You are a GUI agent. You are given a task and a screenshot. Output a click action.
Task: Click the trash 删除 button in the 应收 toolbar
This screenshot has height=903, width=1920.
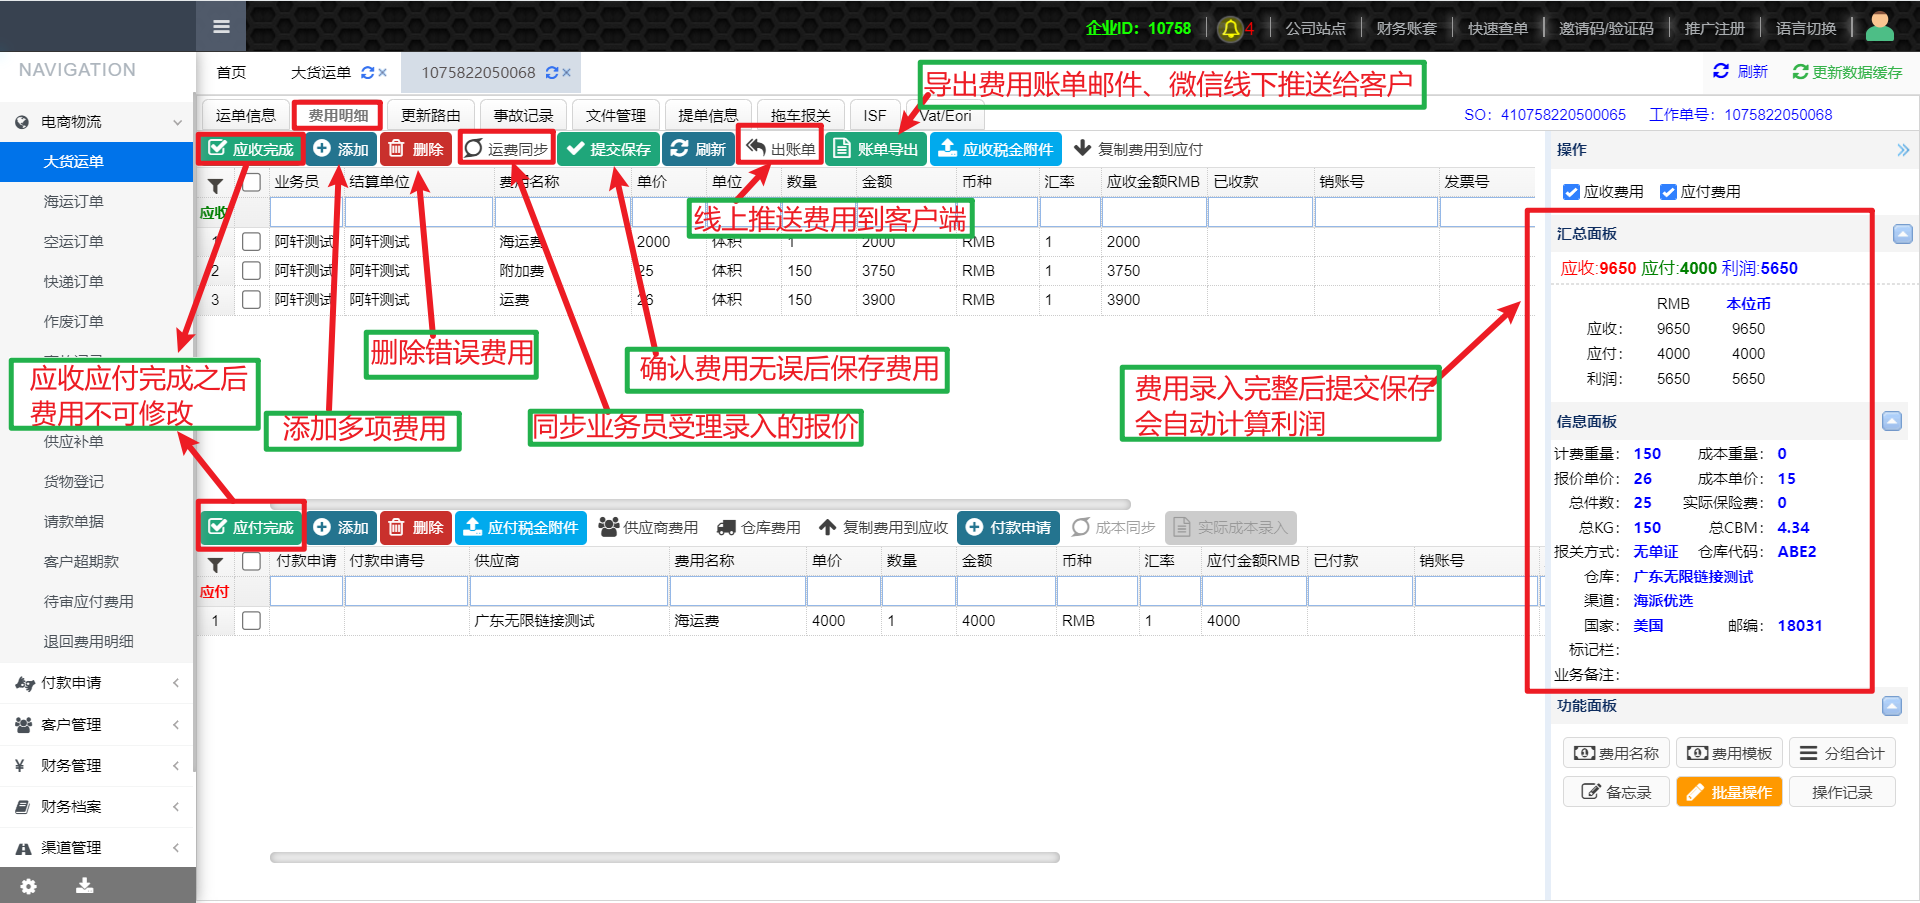coord(416,149)
